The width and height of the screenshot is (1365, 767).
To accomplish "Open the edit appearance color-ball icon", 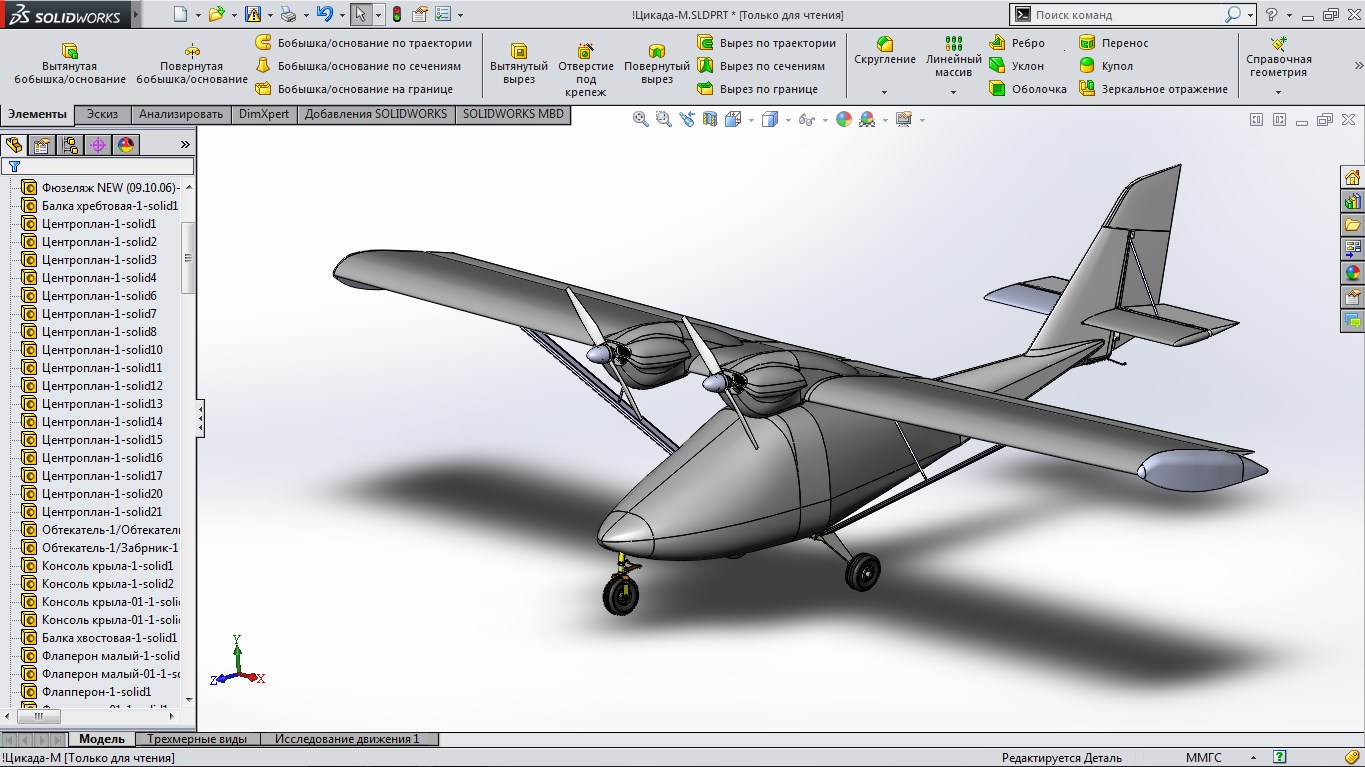I will pyautogui.click(x=844, y=119).
